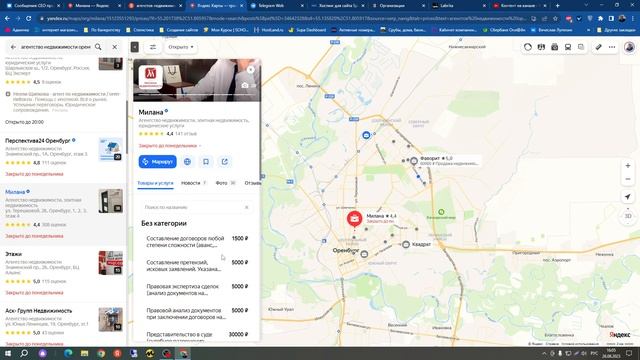Zoom out the map with minus button
The image size is (640, 360).
628,179
